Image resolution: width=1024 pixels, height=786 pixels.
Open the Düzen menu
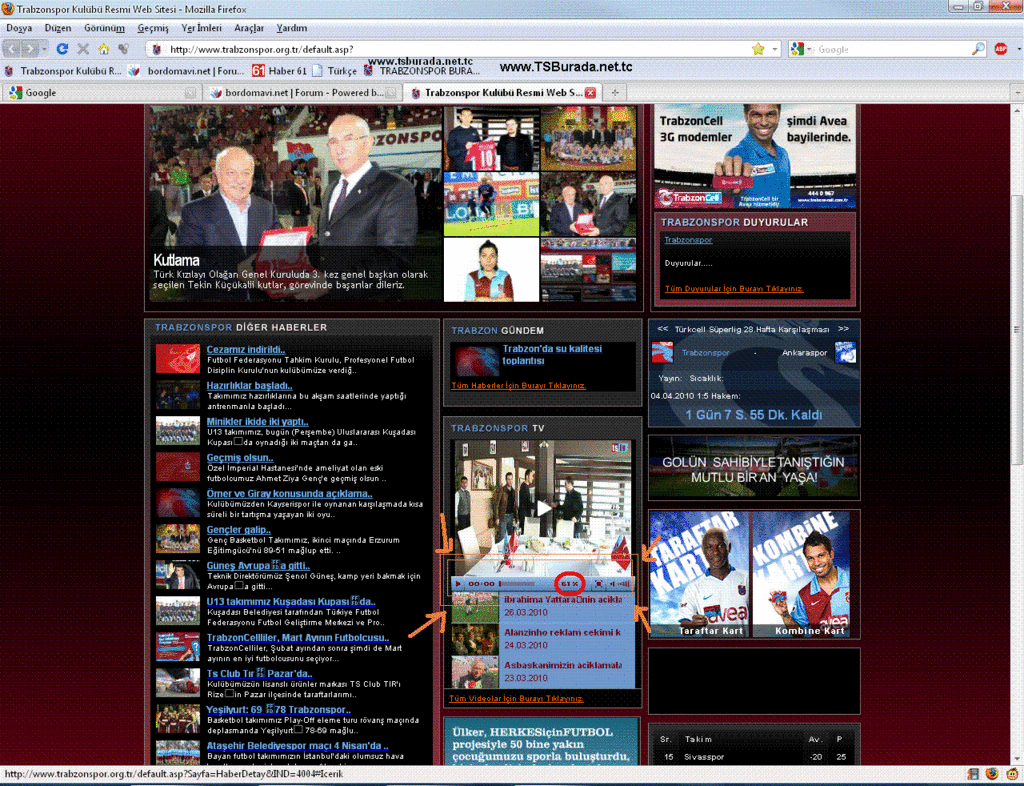(57, 28)
